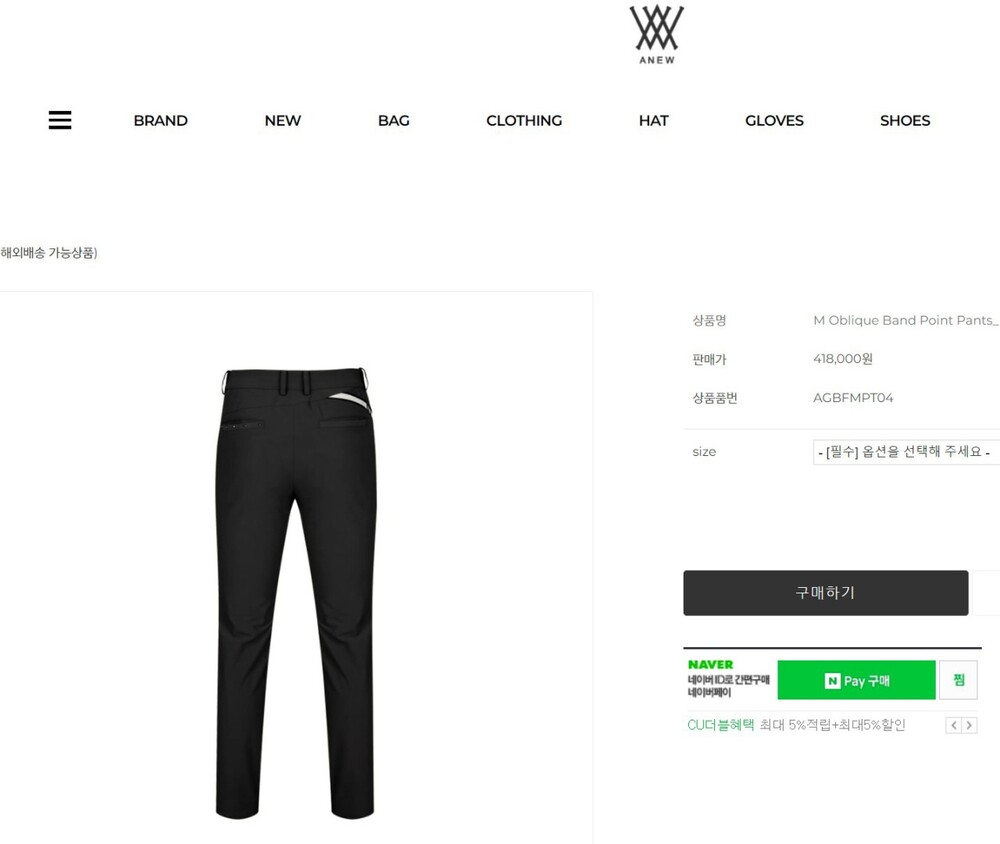The height and width of the screenshot is (844, 1000).
Task: Click the Naver Pay N icon
Action: (832, 681)
